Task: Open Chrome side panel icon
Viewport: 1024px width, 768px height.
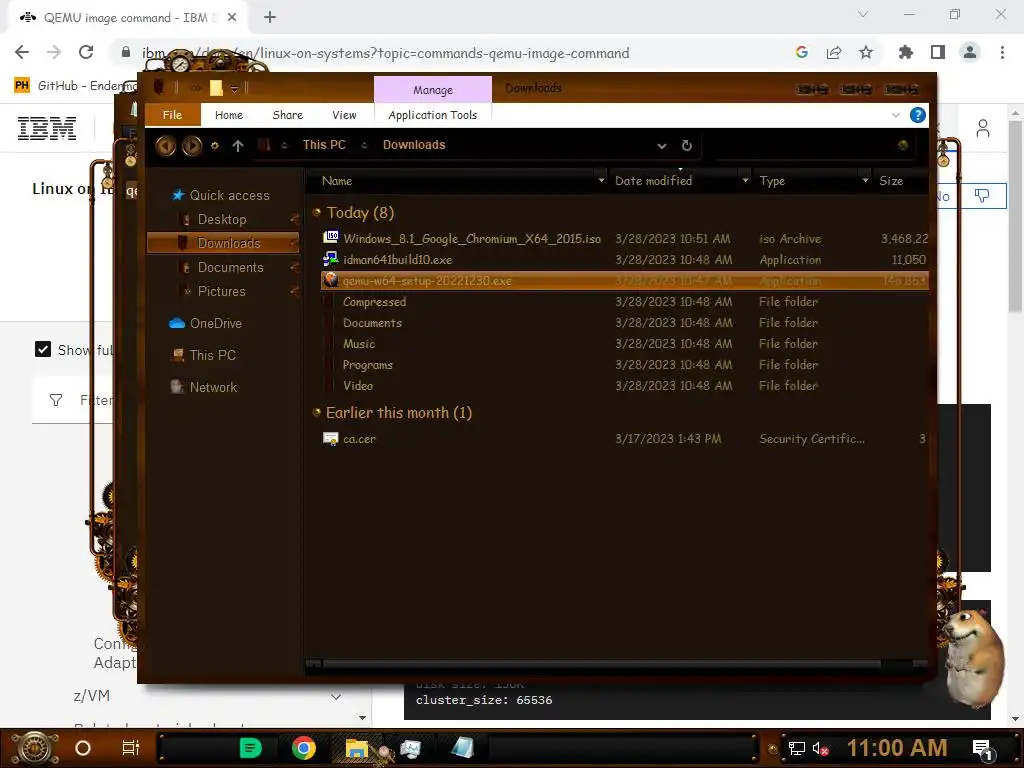Action: pyautogui.click(x=938, y=52)
